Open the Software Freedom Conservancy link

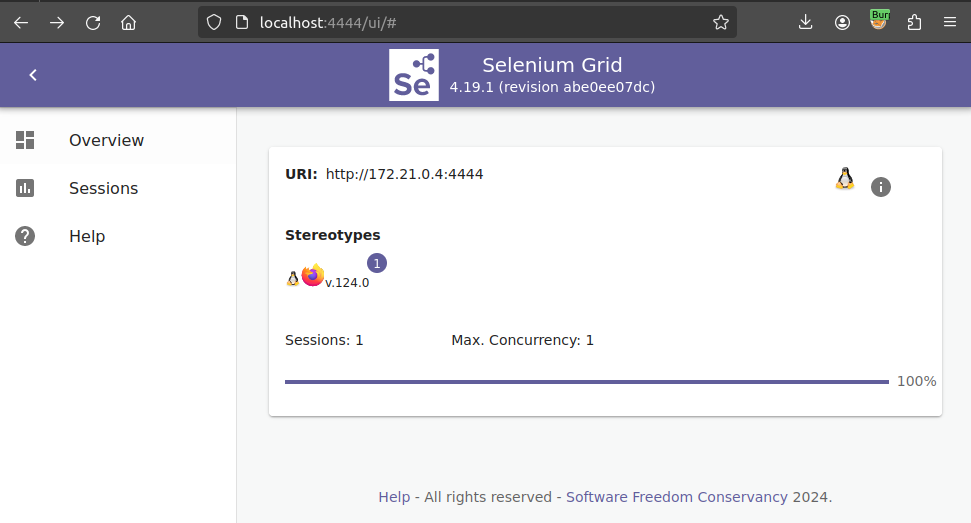pyautogui.click(x=676, y=497)
